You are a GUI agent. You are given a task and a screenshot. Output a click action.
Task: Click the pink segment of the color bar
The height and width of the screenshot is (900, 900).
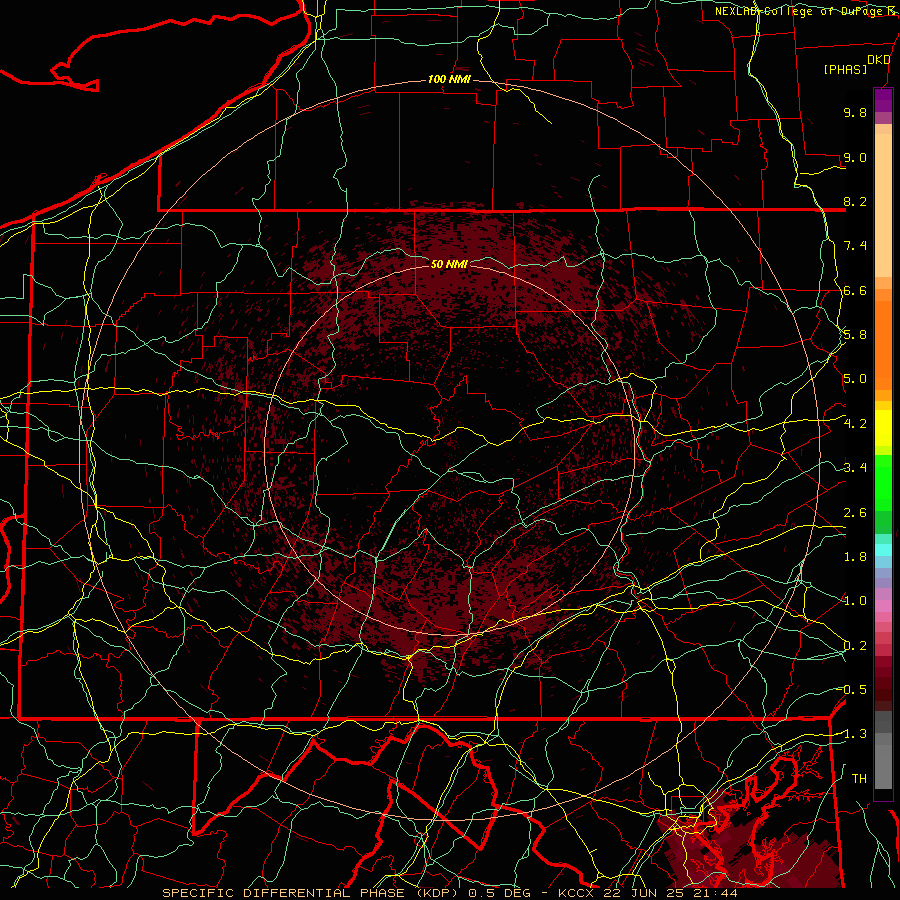(x=883, y=606)
